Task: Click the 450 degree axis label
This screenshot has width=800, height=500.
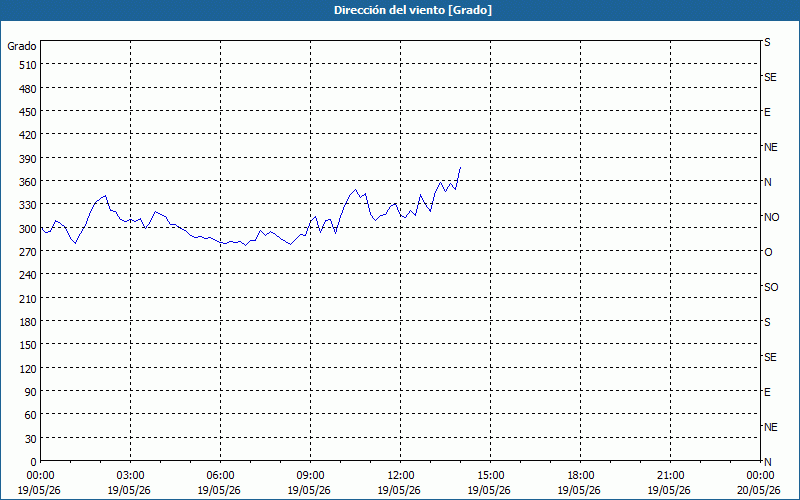Action: pos(28,112)
